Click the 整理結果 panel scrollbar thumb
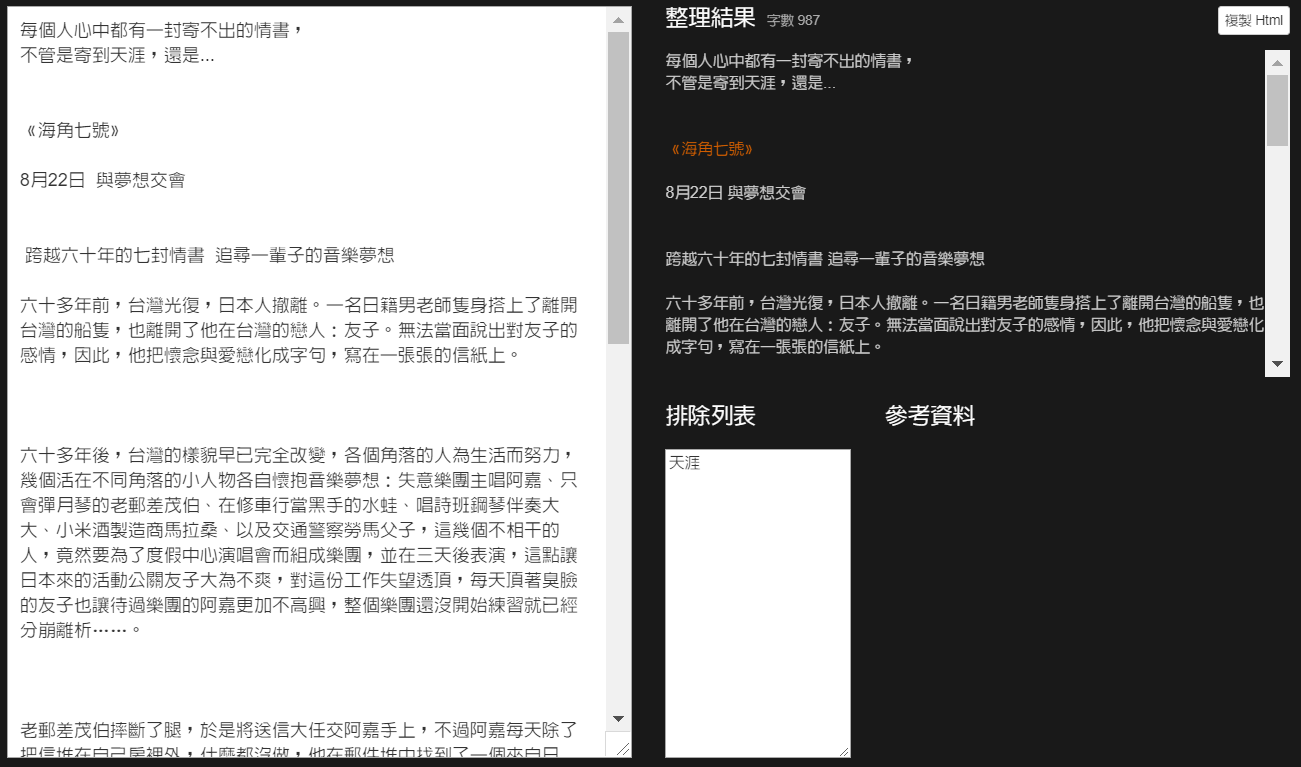This screenshot has height=767, width=1301. (1277, 110)
